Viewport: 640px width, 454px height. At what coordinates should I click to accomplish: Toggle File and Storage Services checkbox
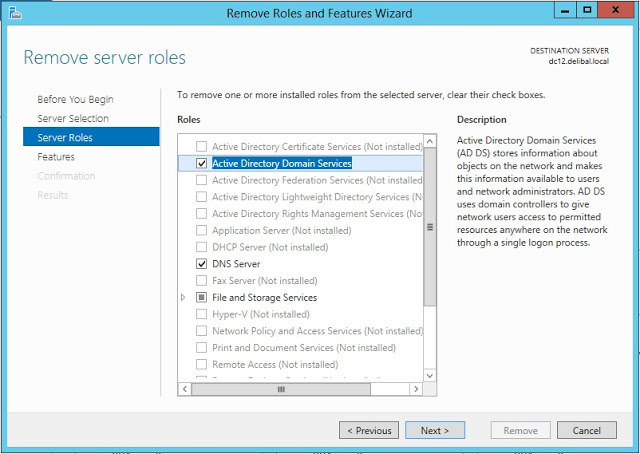pos(202,298)
